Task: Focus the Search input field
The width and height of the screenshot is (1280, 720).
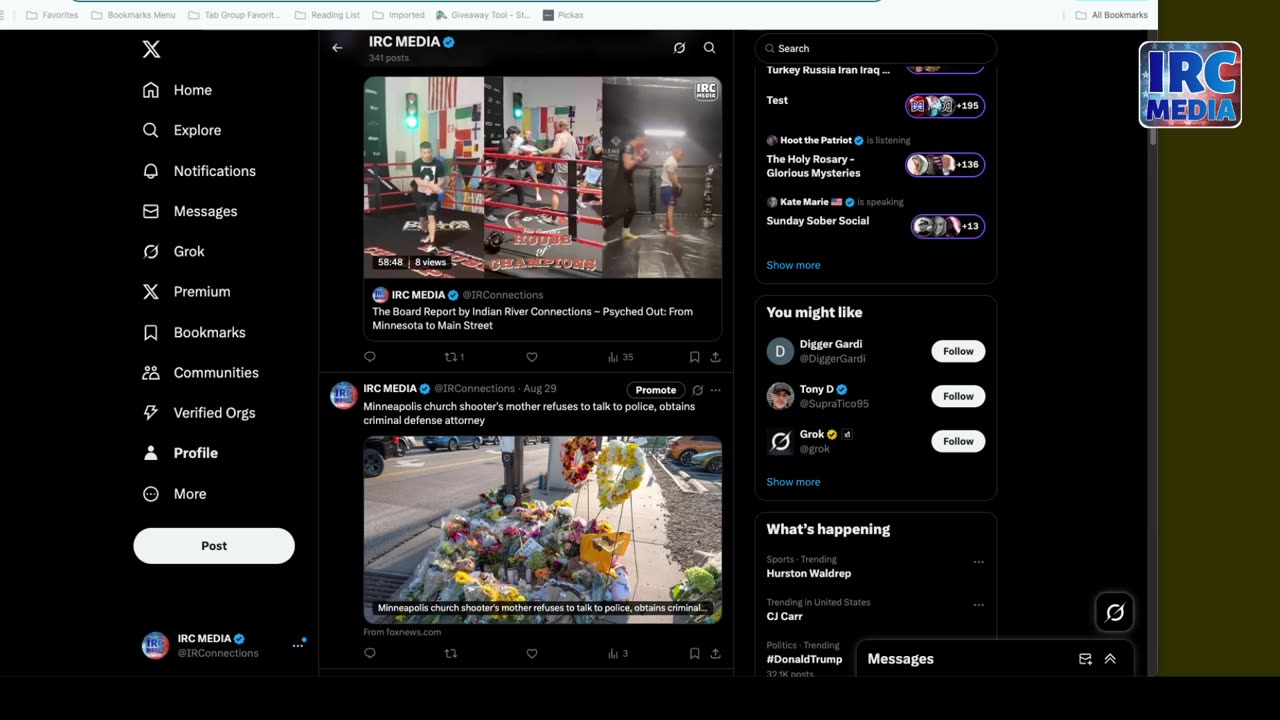Action: pos(876,48)
